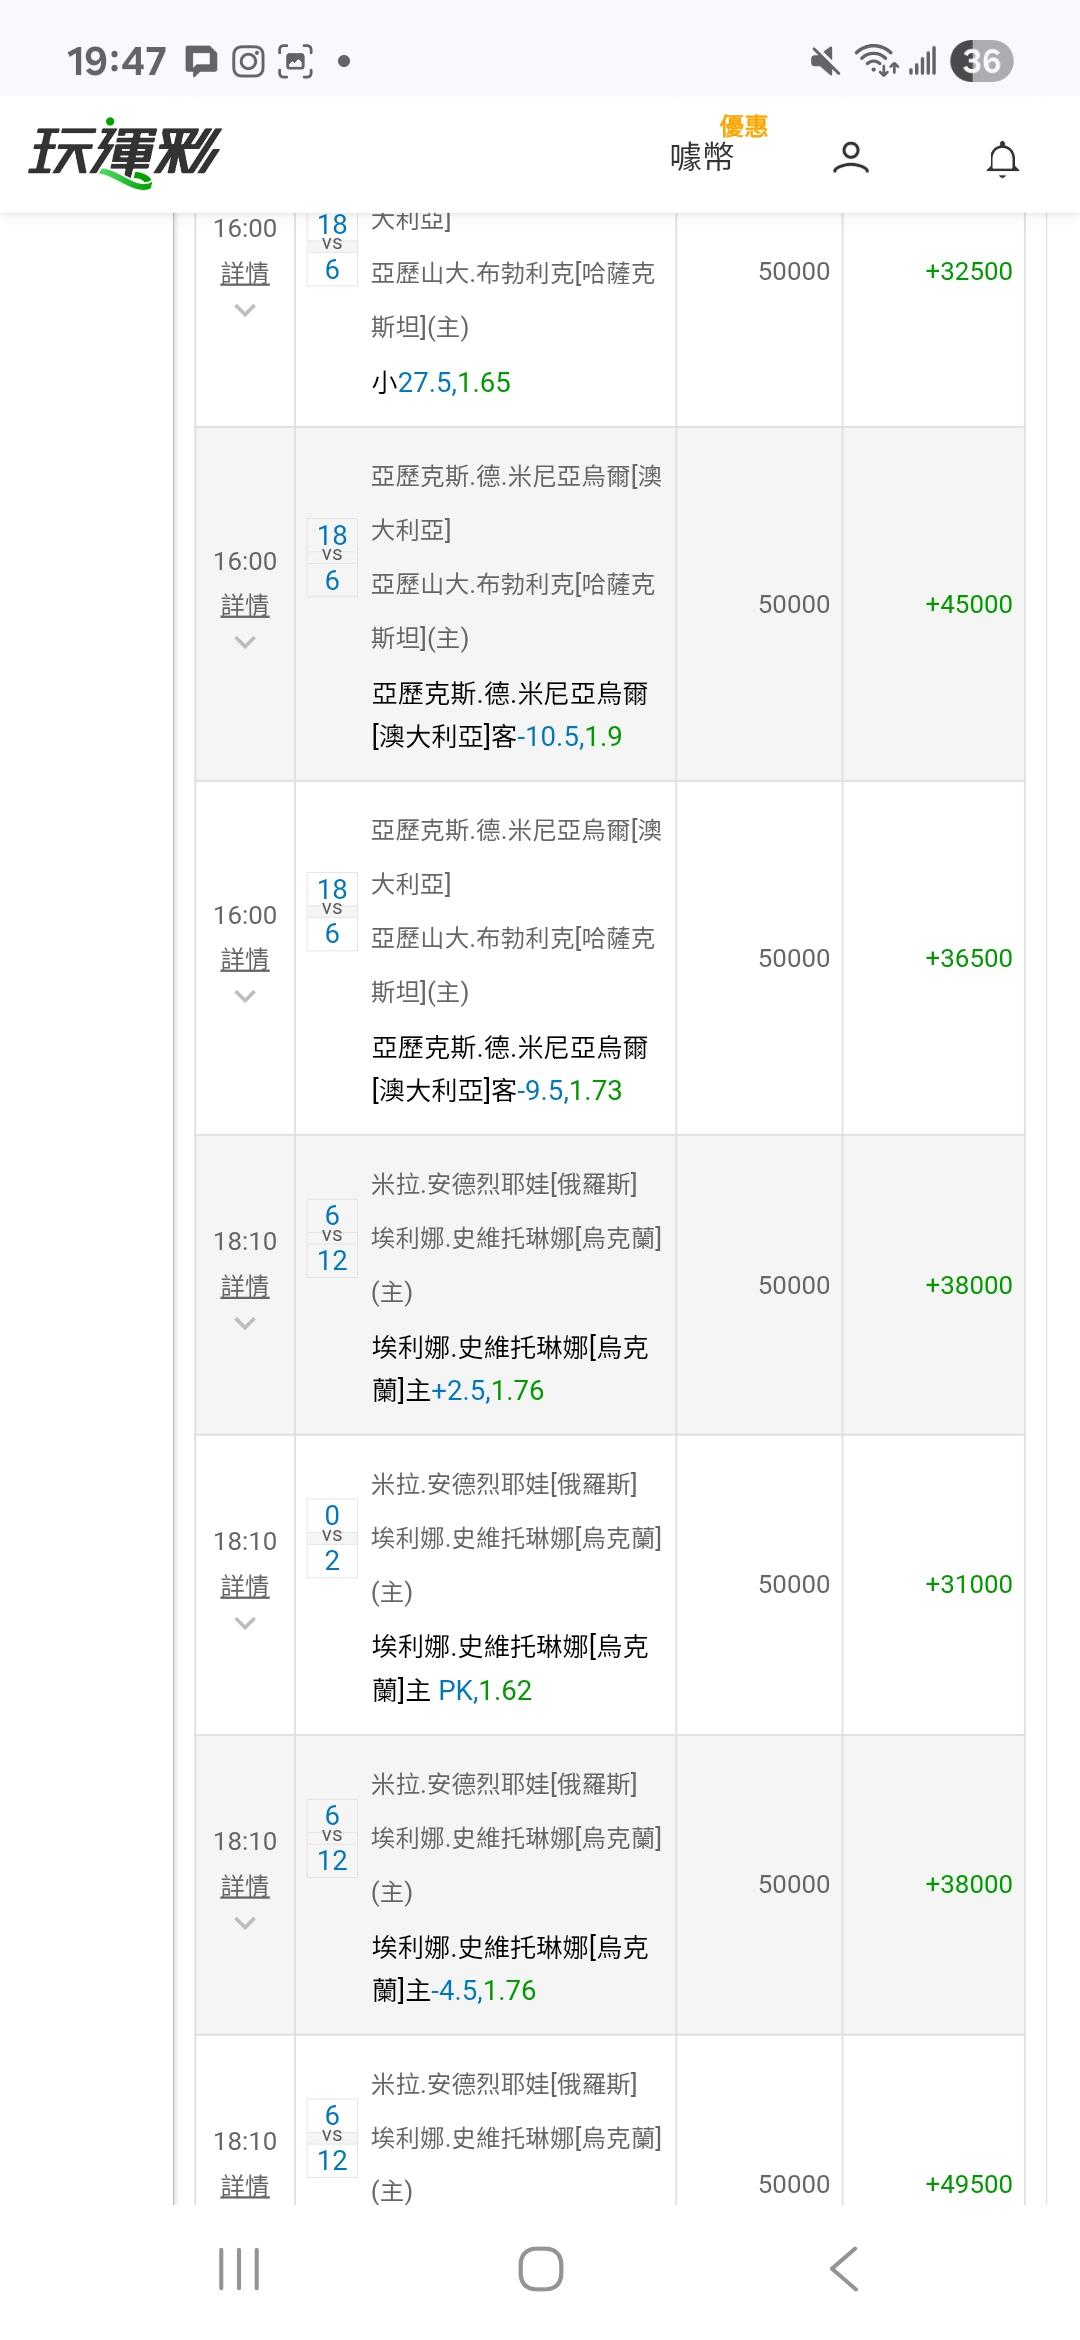This screenshot has width=1080, height=2340.
Task: Expand the chevron under the PK,1.62 bet's 詳情
Action: pyautogui.click(x=245, y=1624)
